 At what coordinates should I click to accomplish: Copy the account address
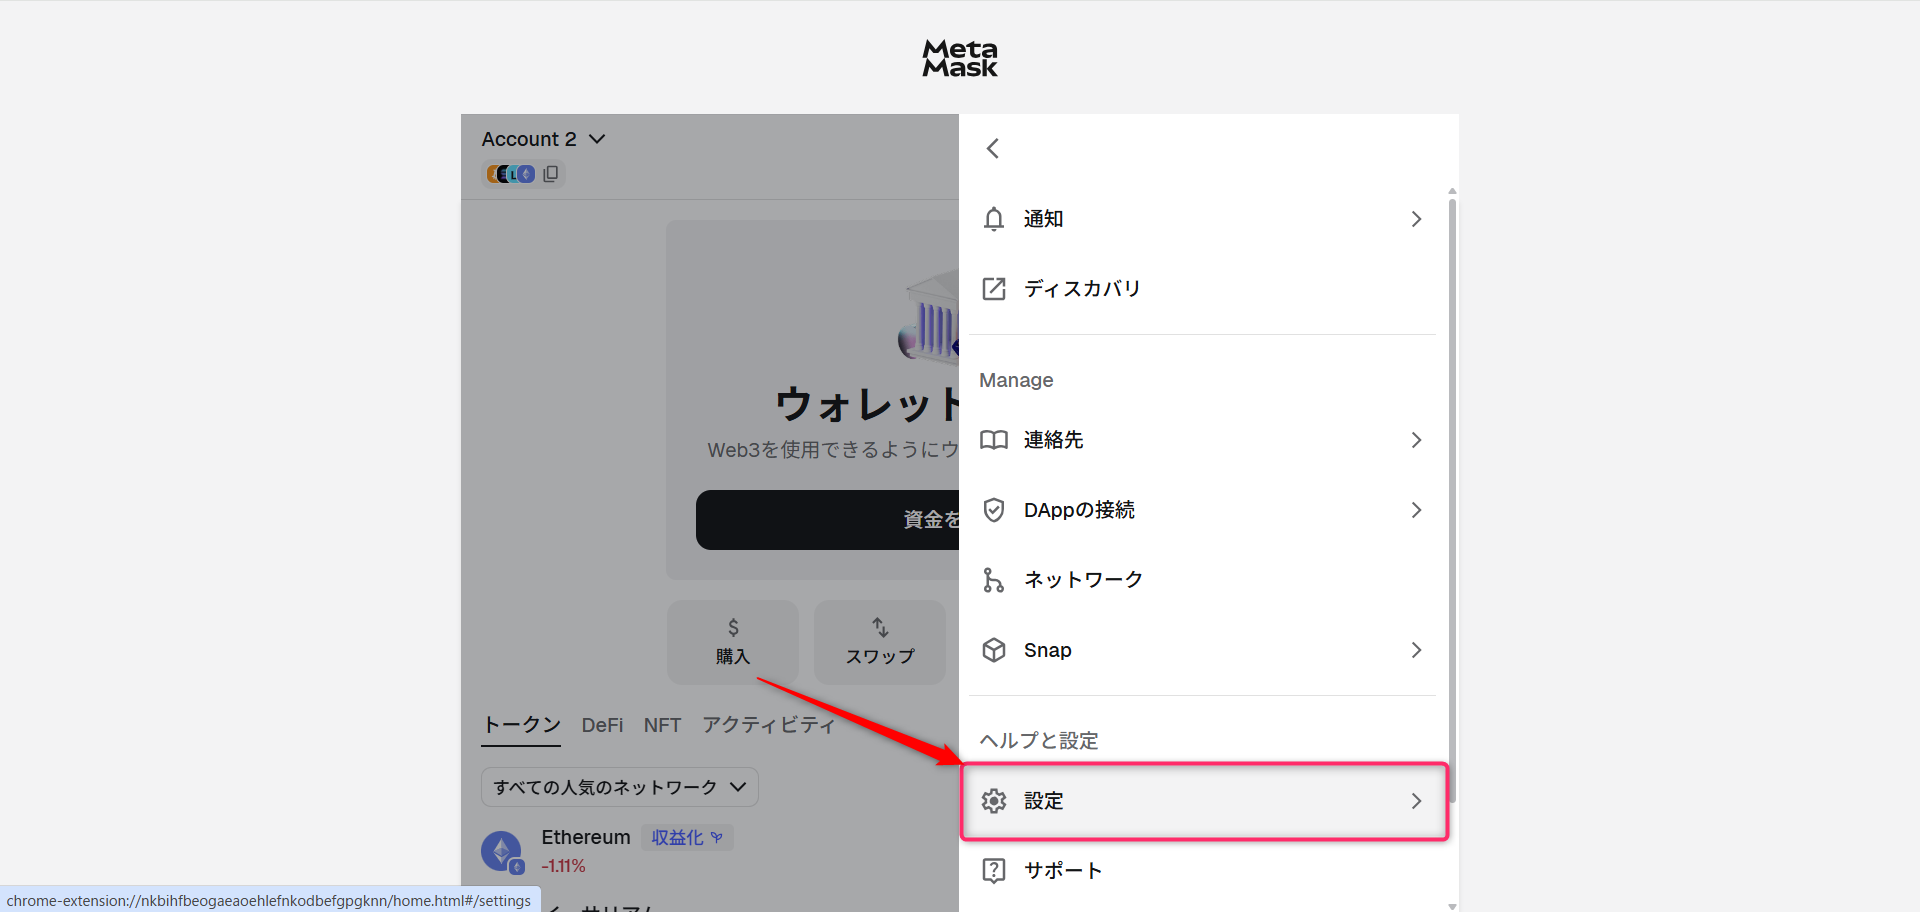[551, 173]
